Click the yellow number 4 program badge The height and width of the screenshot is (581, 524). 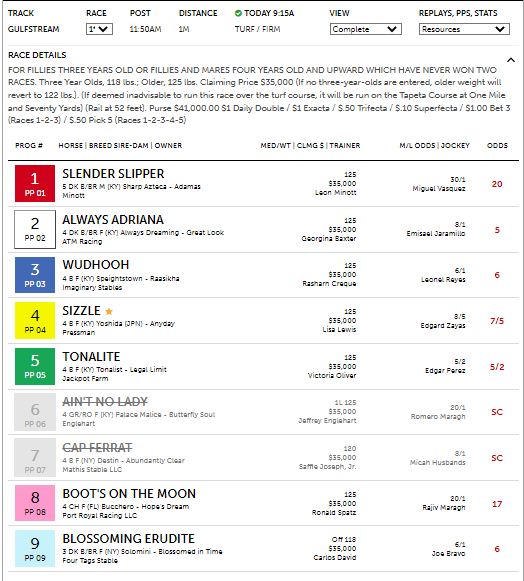[x=35, y=321]
